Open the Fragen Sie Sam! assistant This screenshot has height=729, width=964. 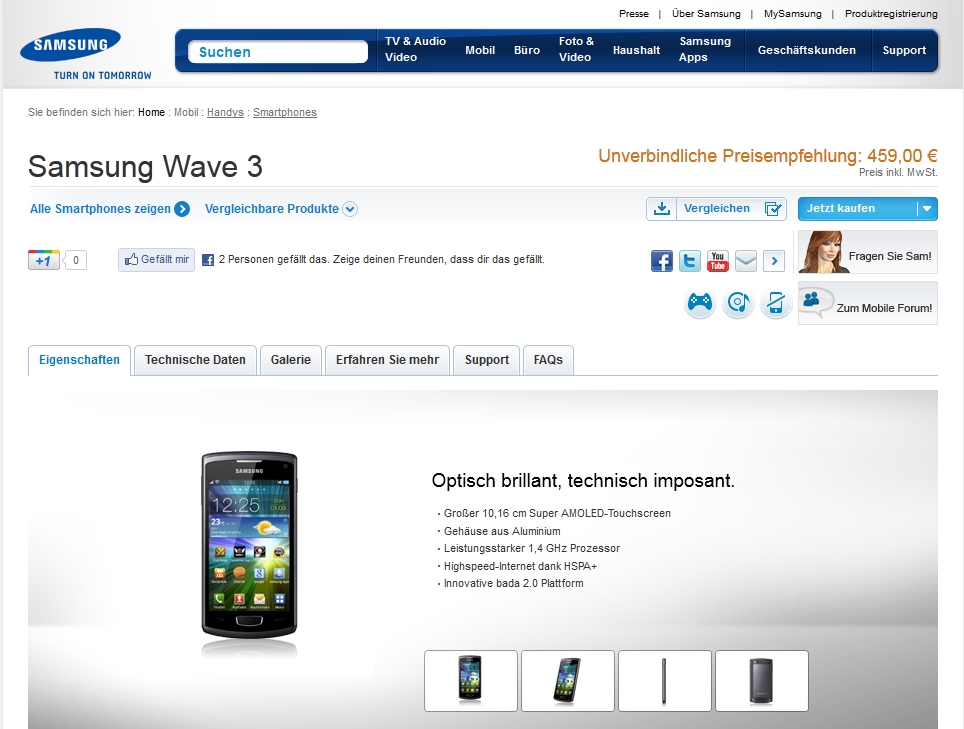click(x=867, y=252)
